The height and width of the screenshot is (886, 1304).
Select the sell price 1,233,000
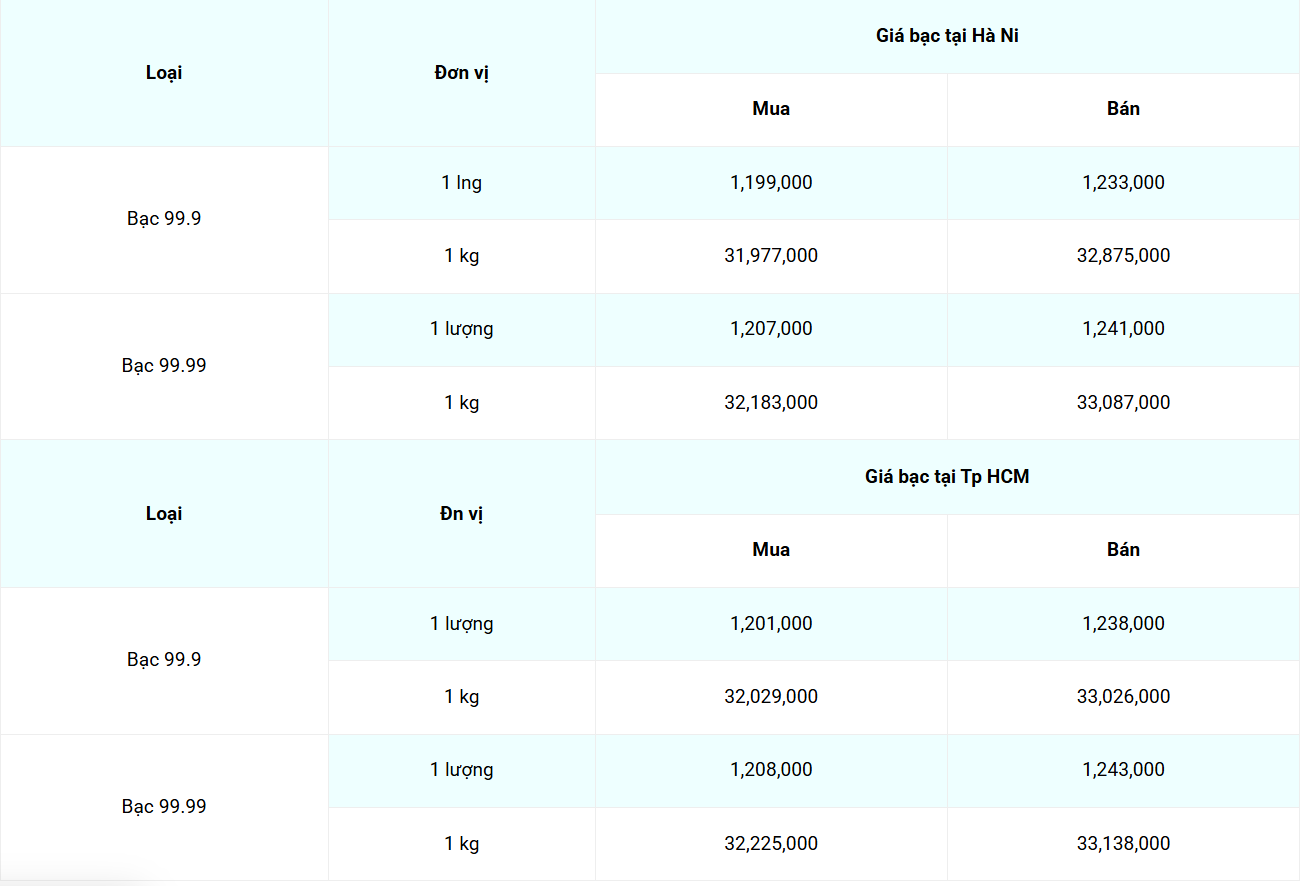pos(1123,183)
